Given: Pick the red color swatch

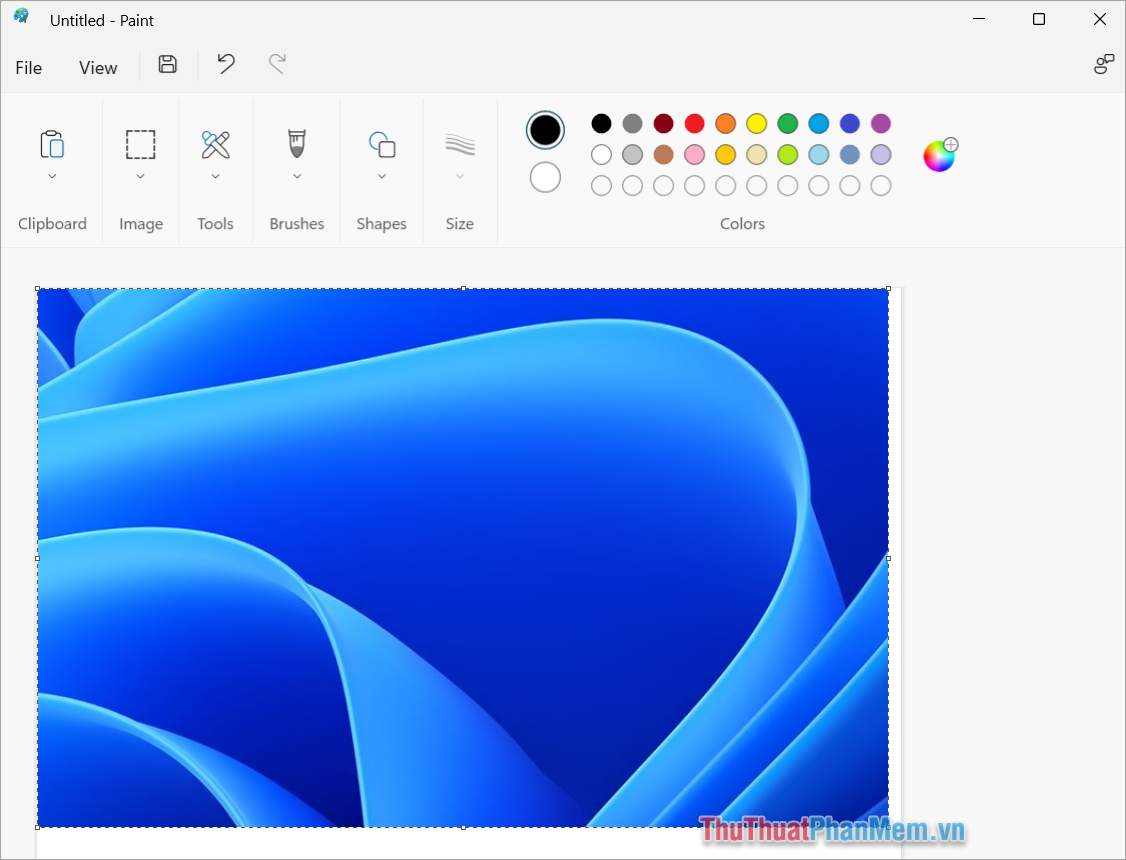Looking at the screenshot, I should 694,123.
